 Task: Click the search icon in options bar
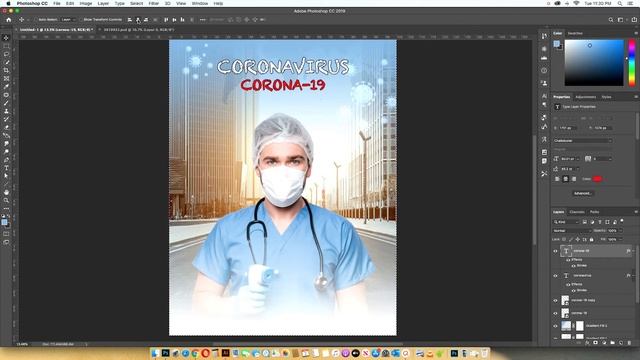[x=611, y=20]
